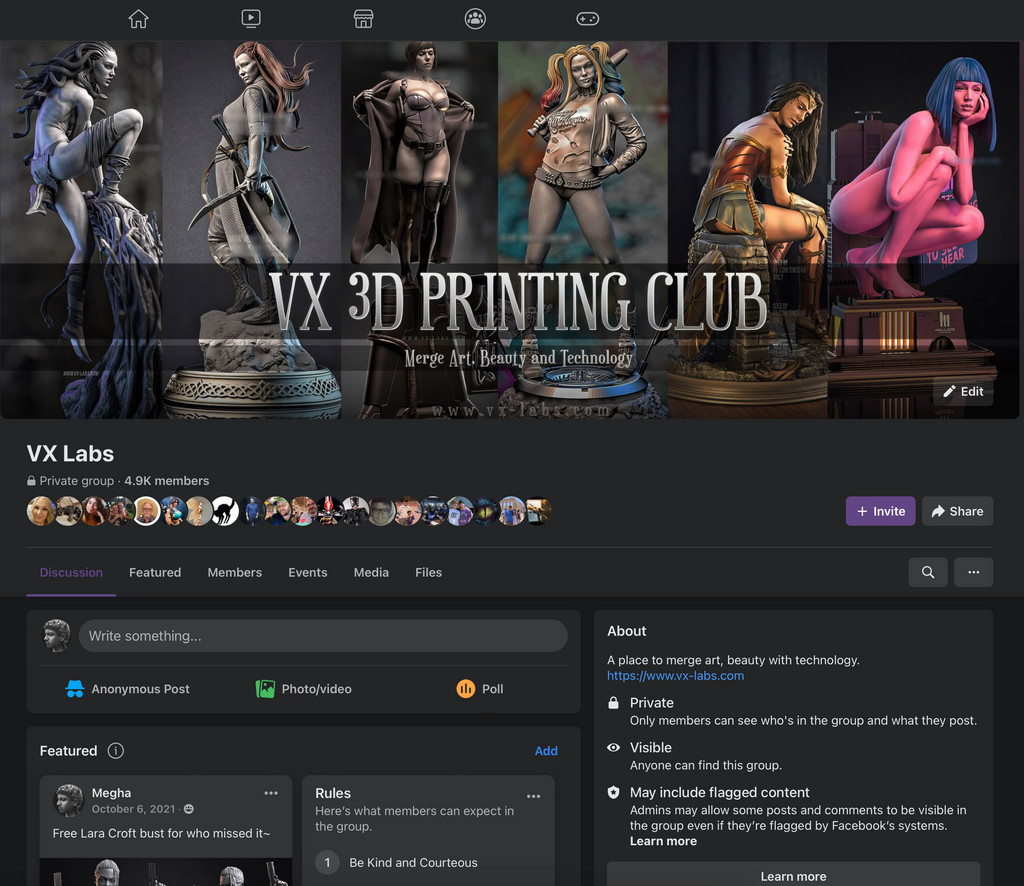Open your profile avatar beside the composer
The width and height of the screenshot is (1024, 886).
(56, 635)
